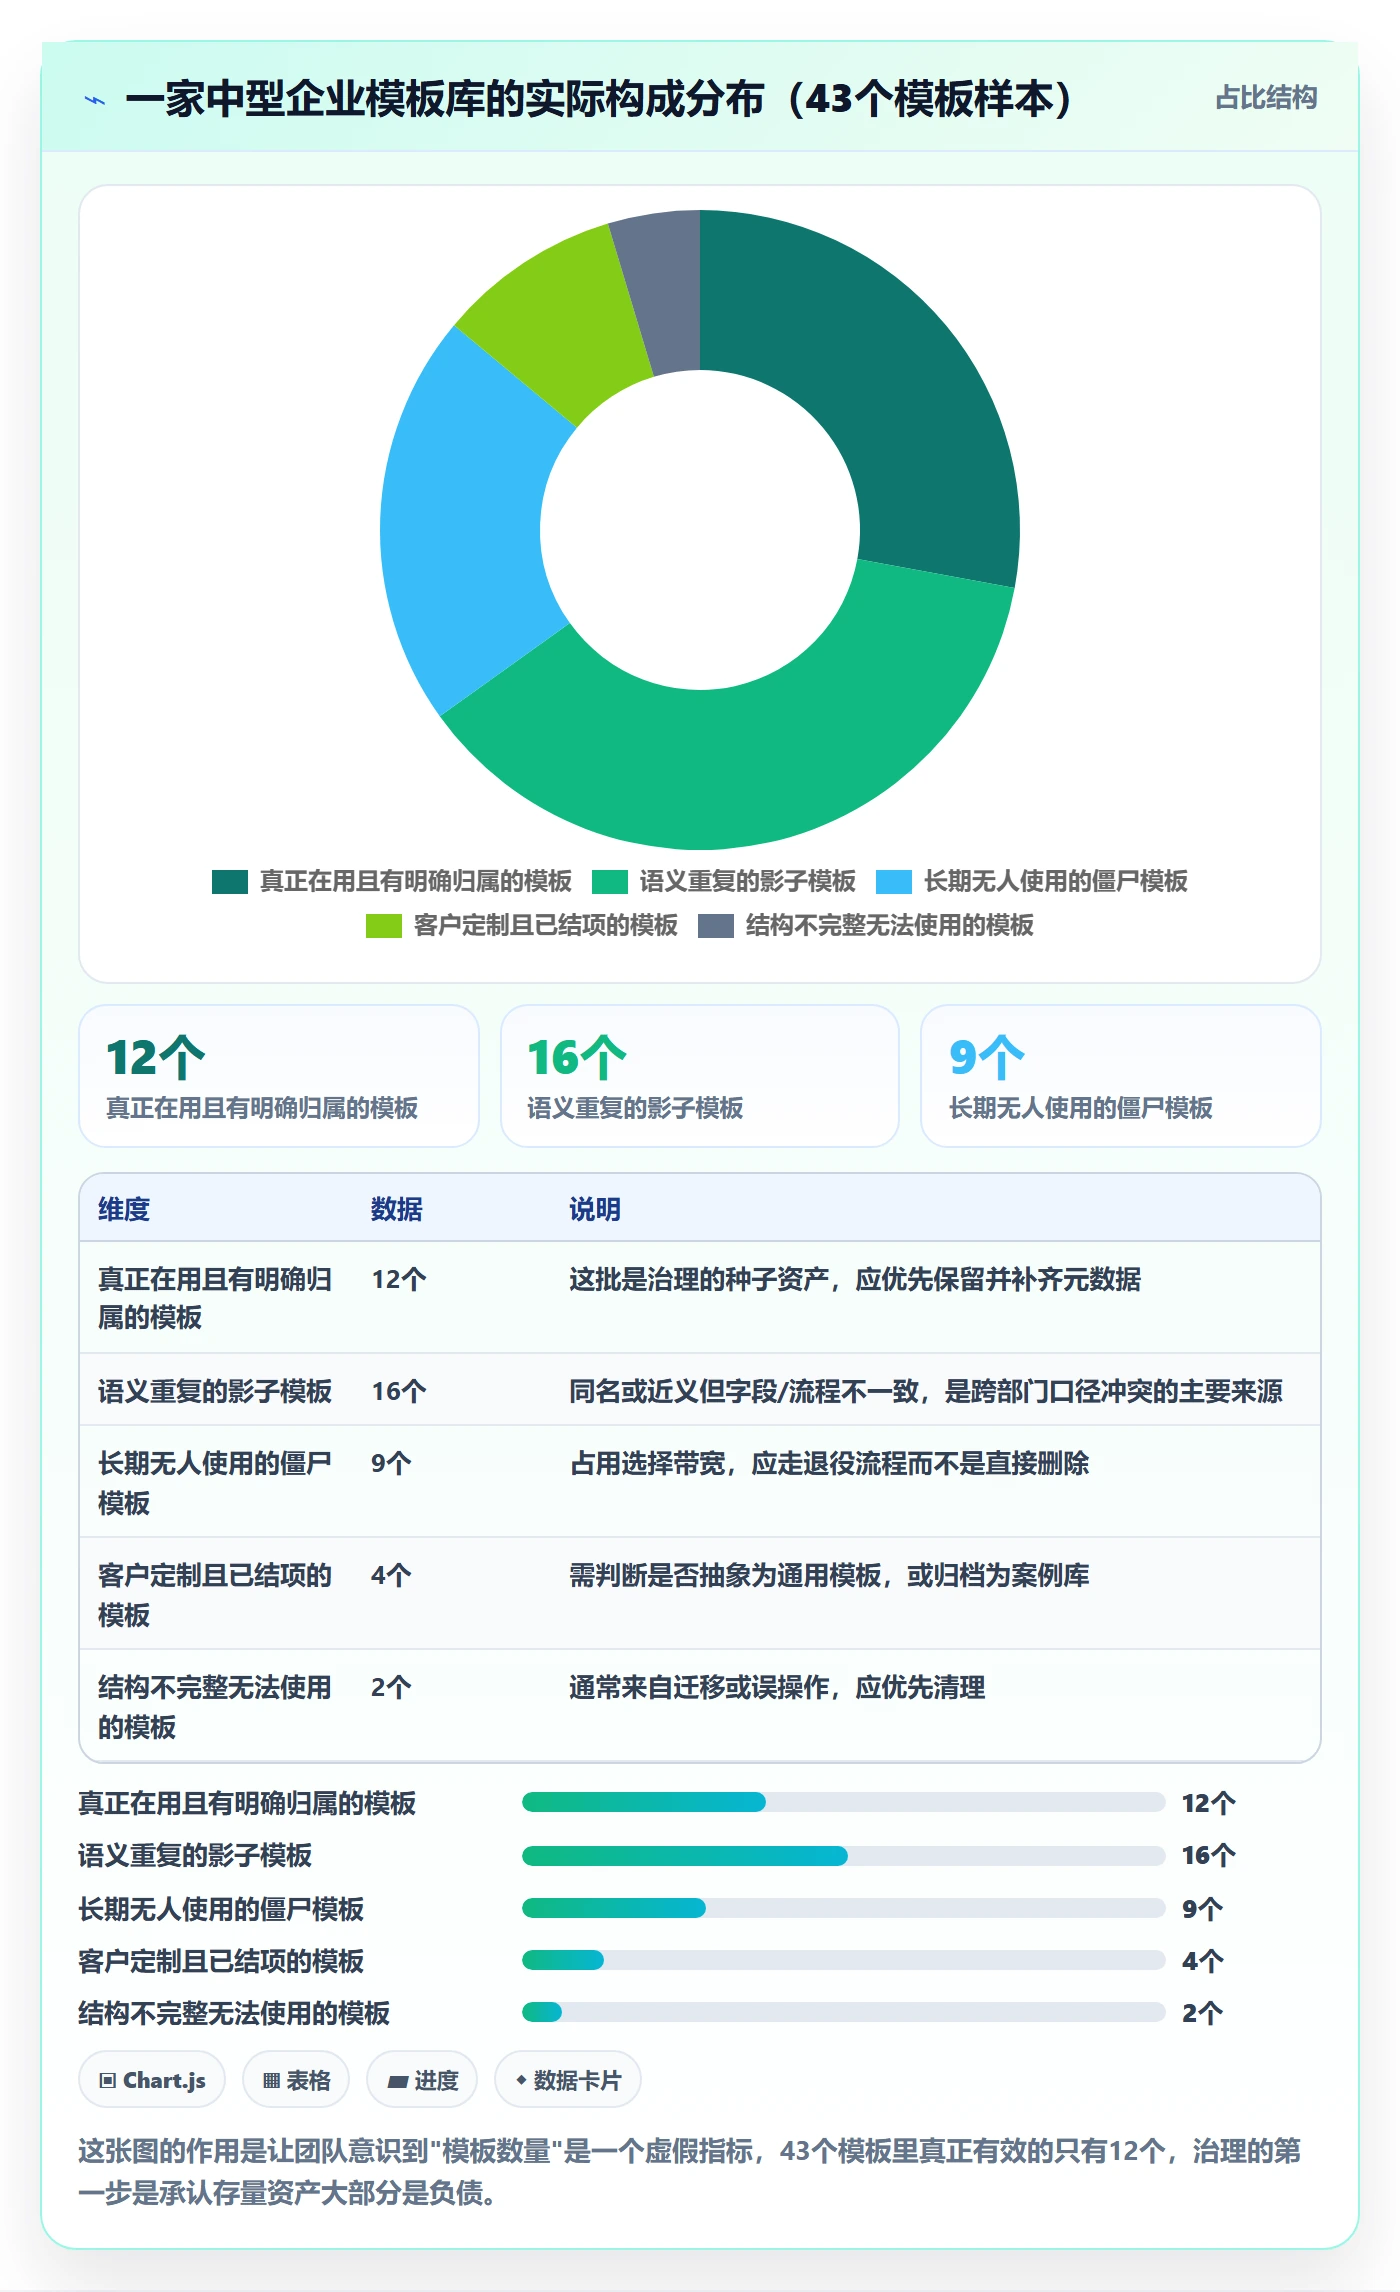Click the lightning bolt icon beside the title
Image resolution: width=1400 pixels, height=2292 pixels.
[x=95, y=100]
